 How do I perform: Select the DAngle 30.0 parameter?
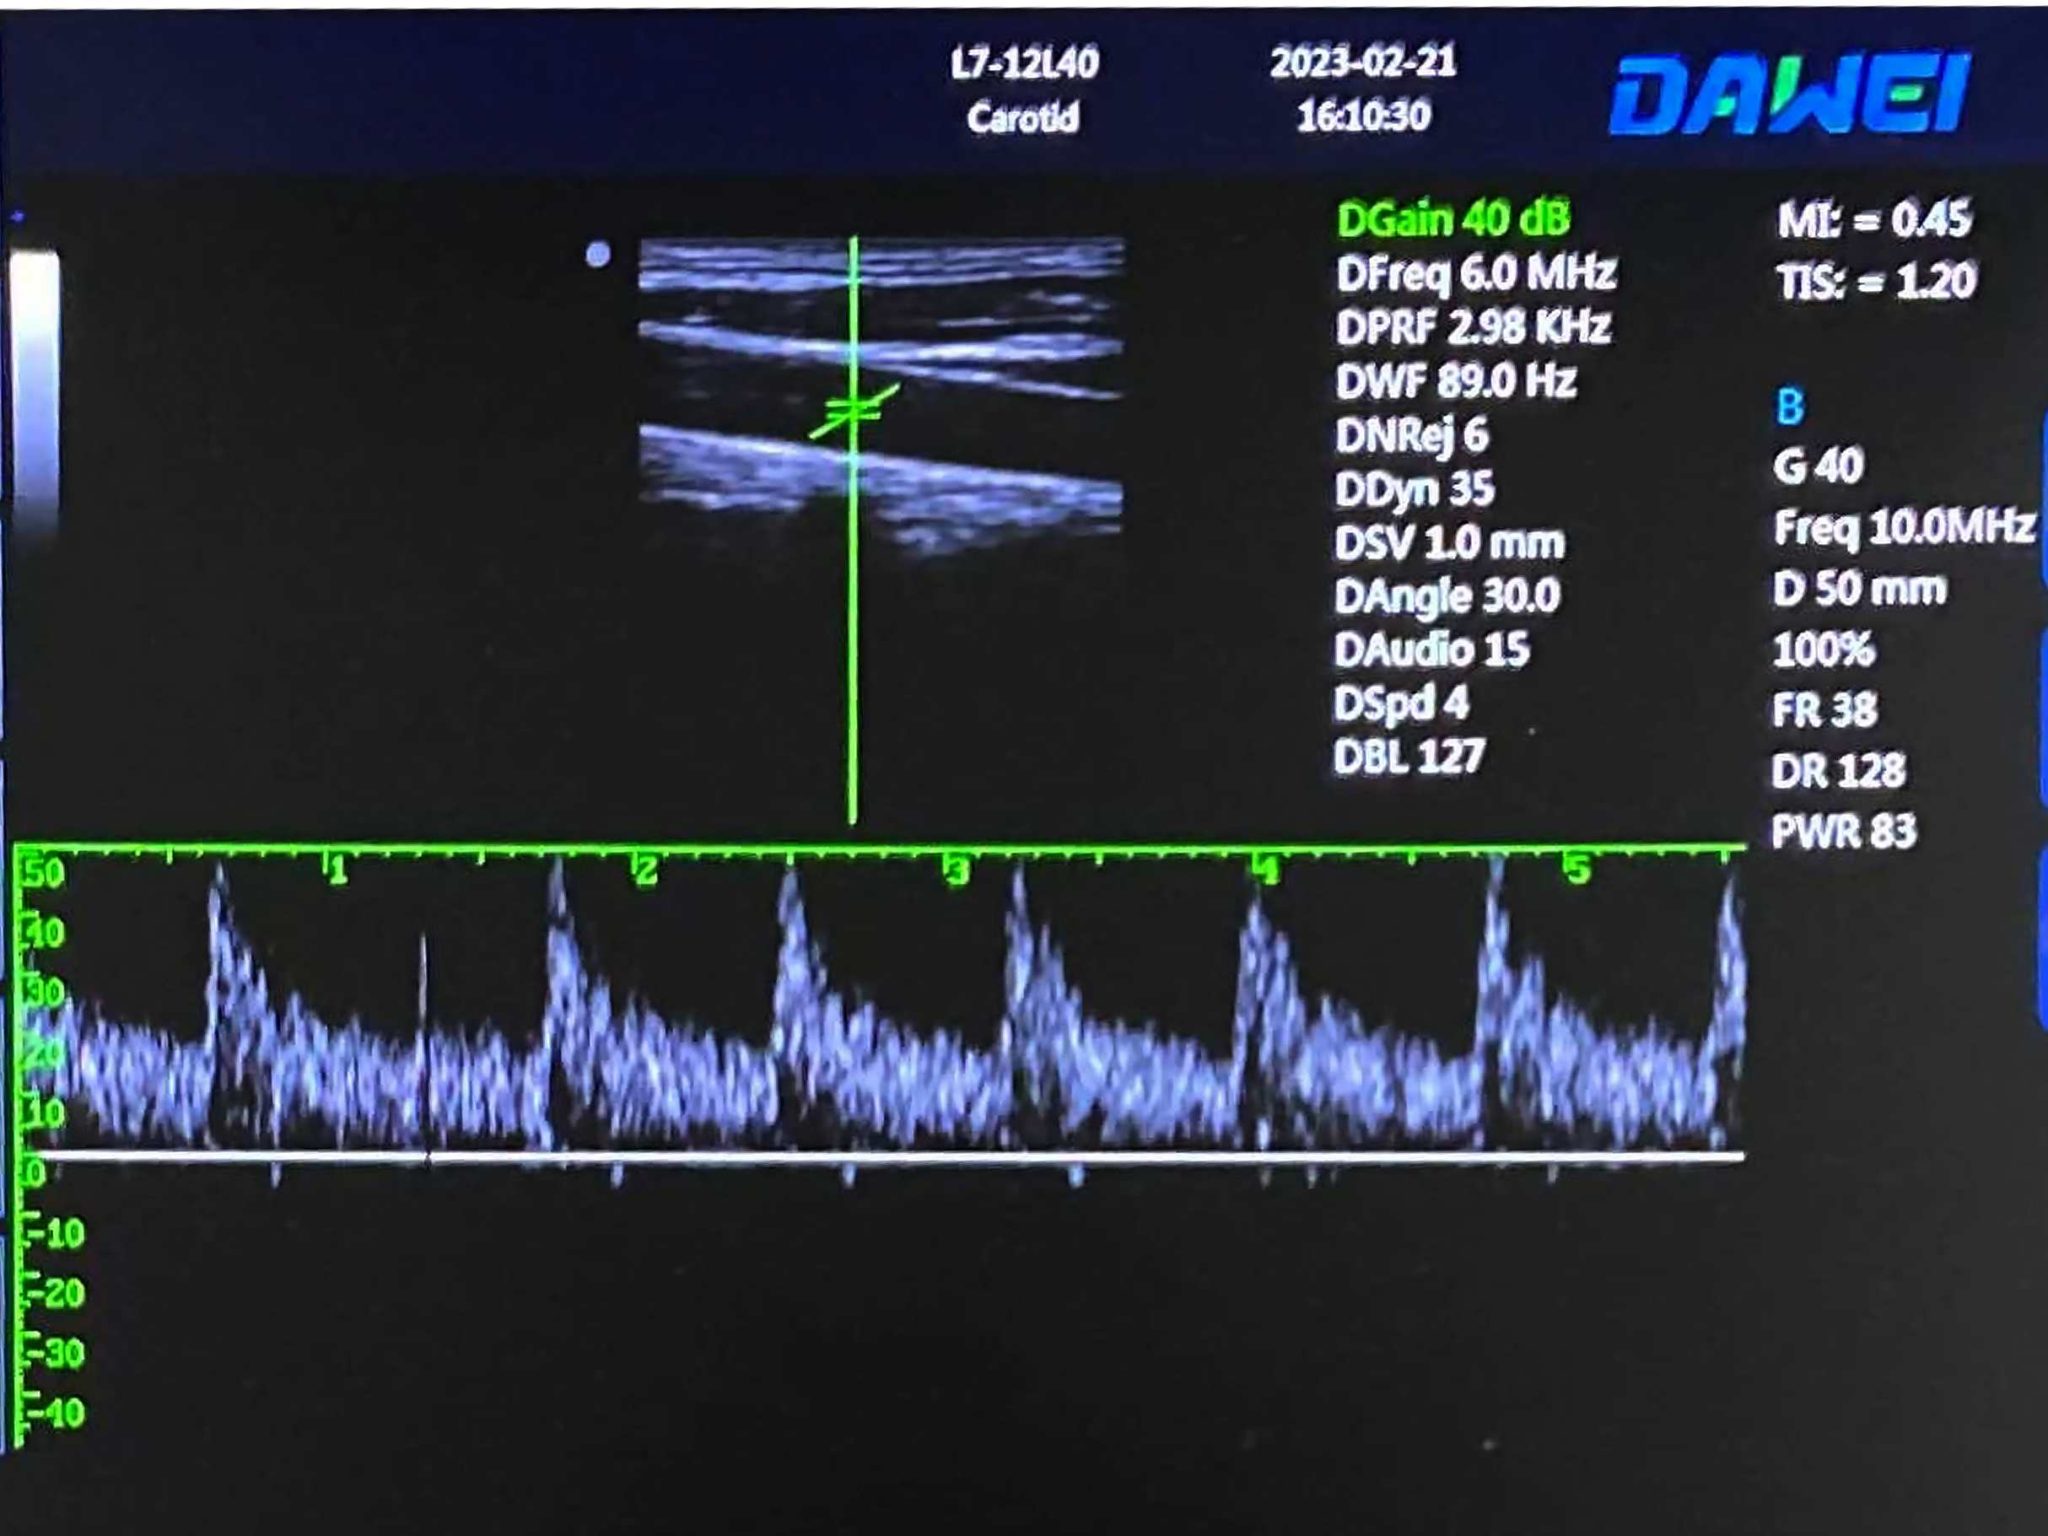point(1446,597)
